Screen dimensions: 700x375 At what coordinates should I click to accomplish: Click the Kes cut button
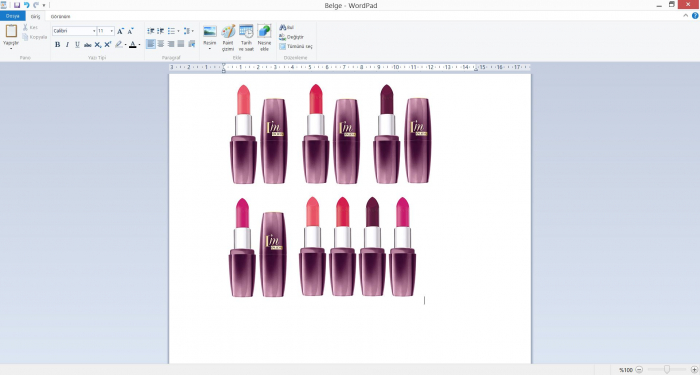(30, 28)
